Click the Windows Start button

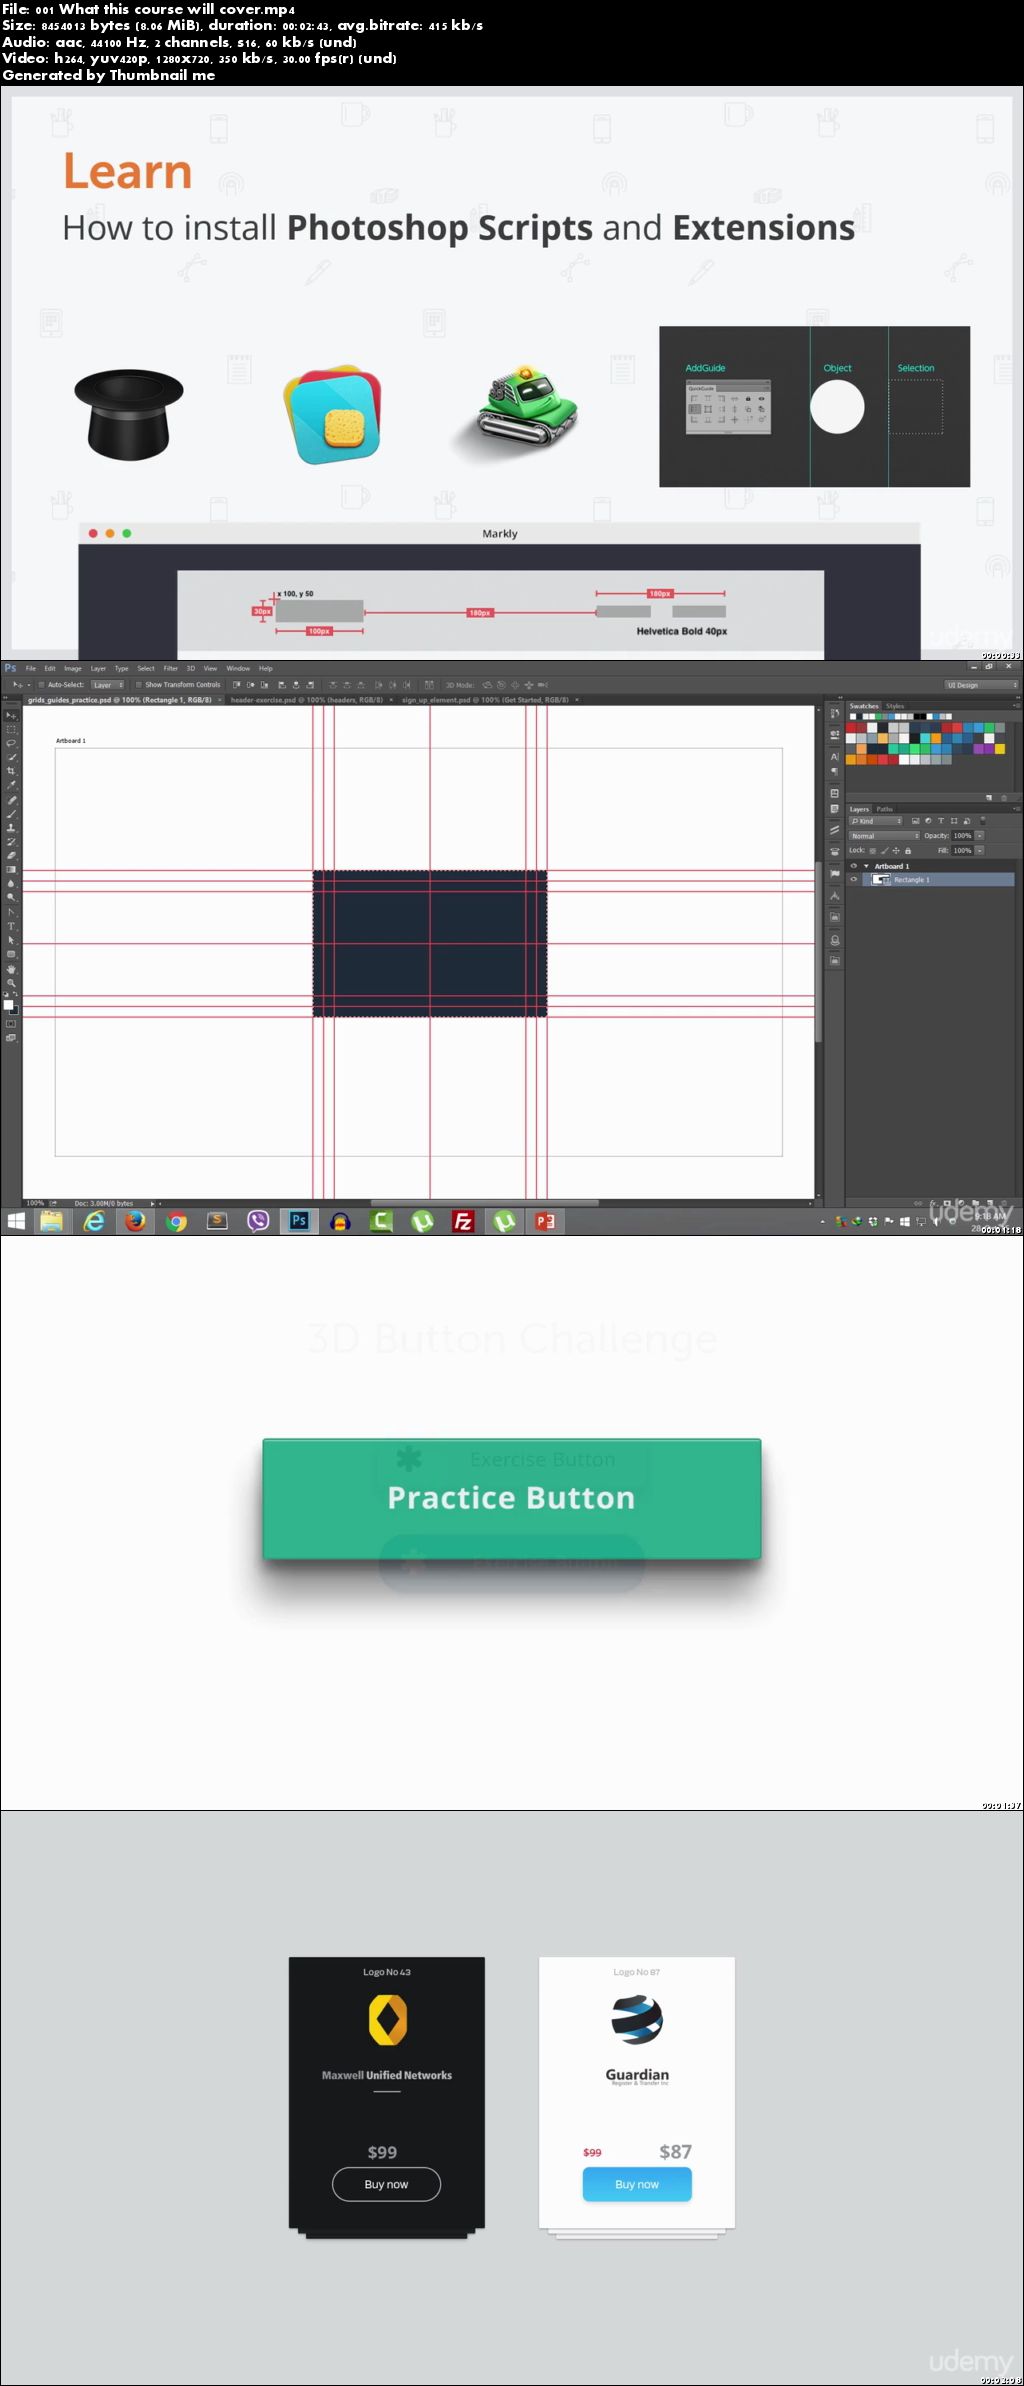click(x=15, y=1221)
